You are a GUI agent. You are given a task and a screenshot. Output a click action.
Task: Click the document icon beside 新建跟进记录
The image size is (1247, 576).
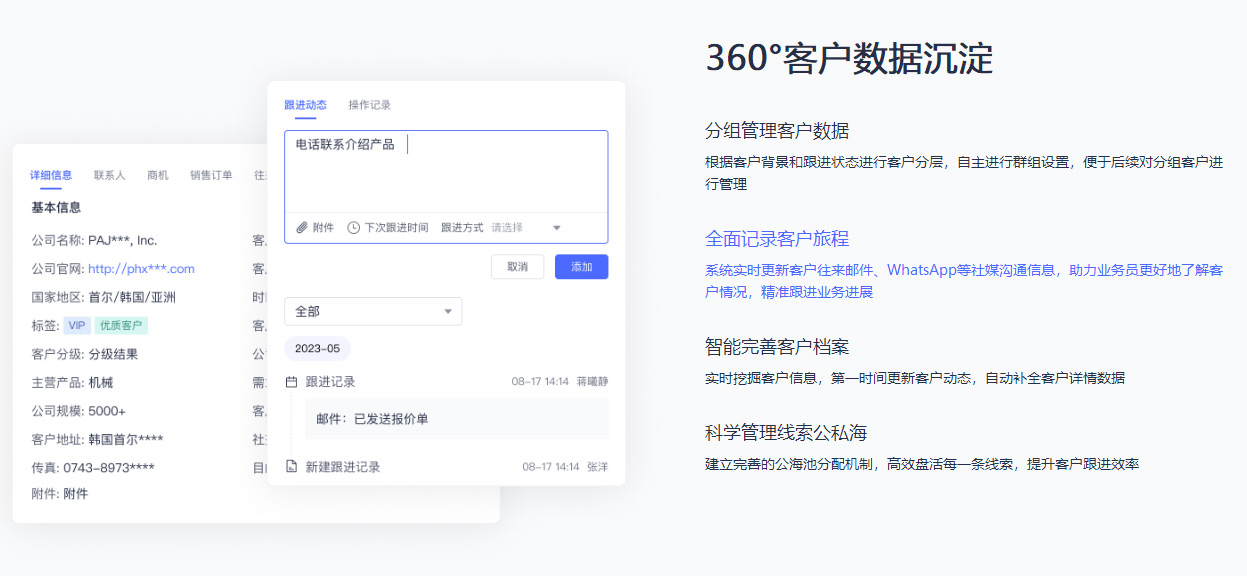point(292,467)
